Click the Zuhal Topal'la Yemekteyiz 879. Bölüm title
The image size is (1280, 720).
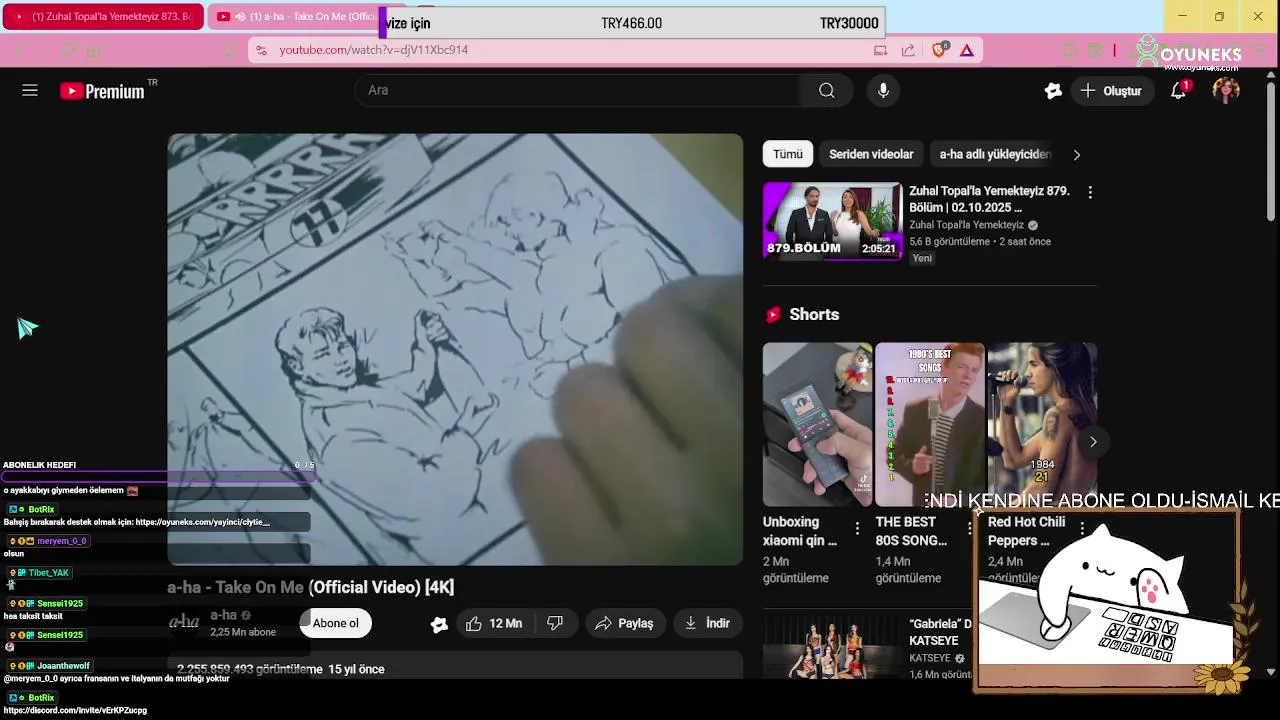989,199
